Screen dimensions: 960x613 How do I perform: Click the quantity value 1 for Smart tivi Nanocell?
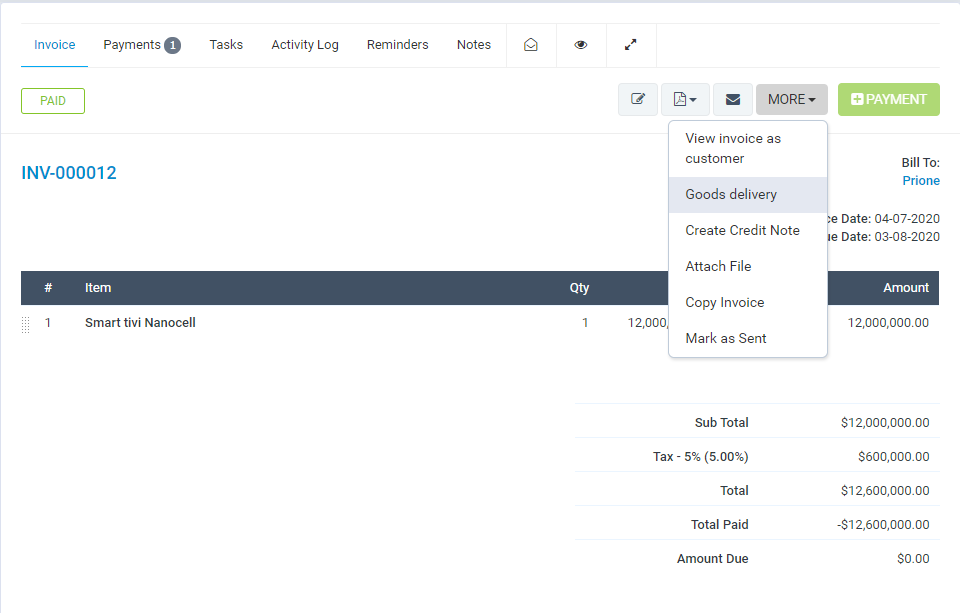585,323
